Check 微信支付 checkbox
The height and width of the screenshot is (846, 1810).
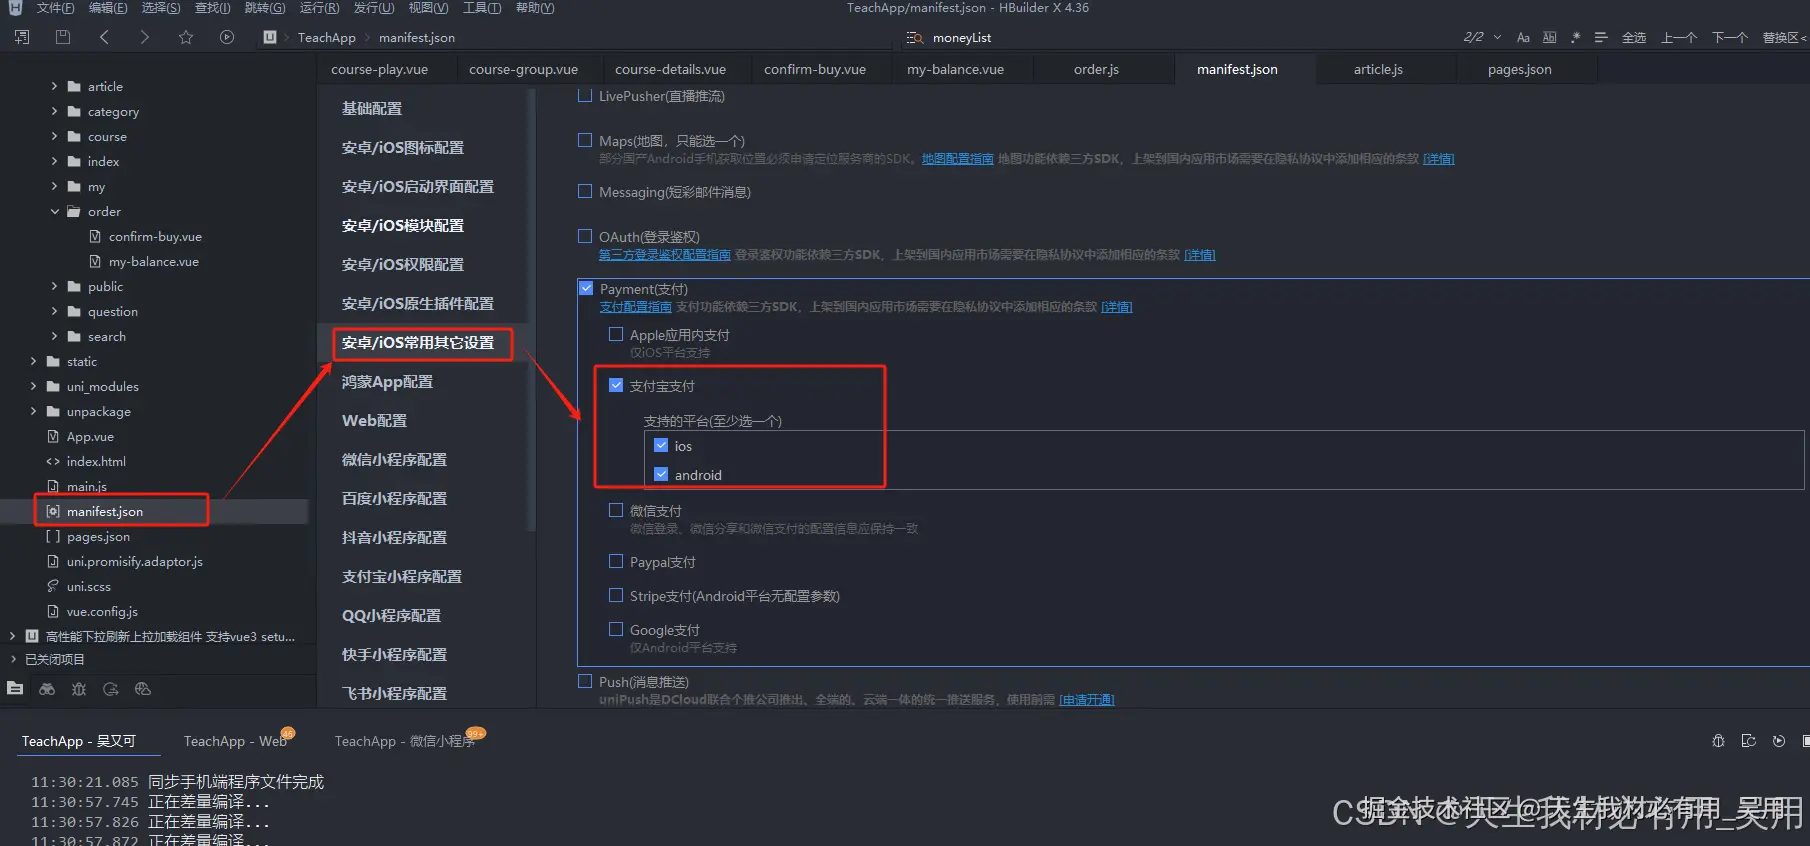point(616,510)
